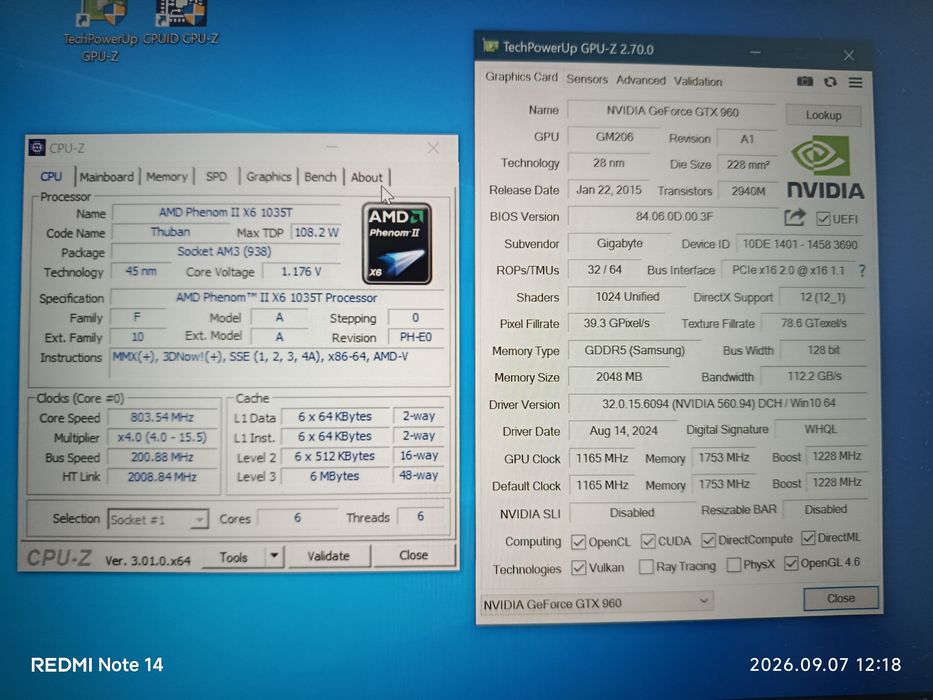Screen dimensions: 933x700
Task: Toggle the Vulkan checkbox
Action: tap(578, 567)
